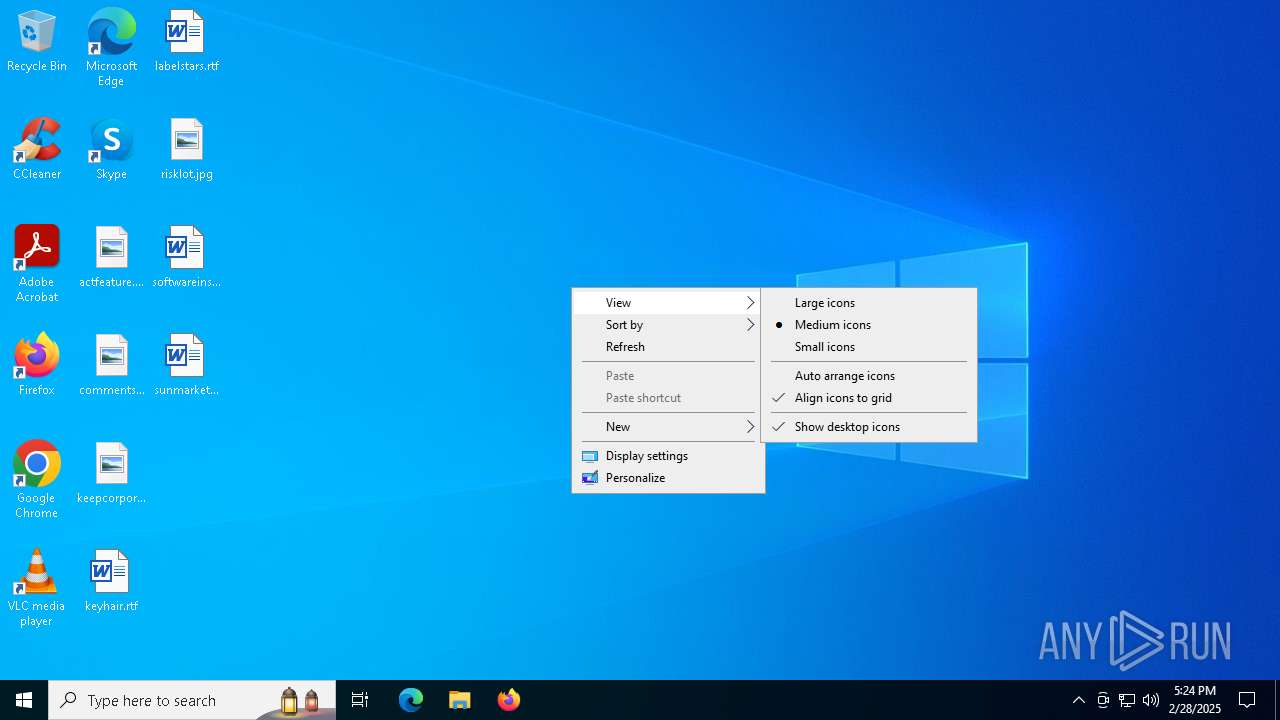The image size is (1280, 720).
Task: Select the VLC media player shortcut
Action: (x=37, y=588)
